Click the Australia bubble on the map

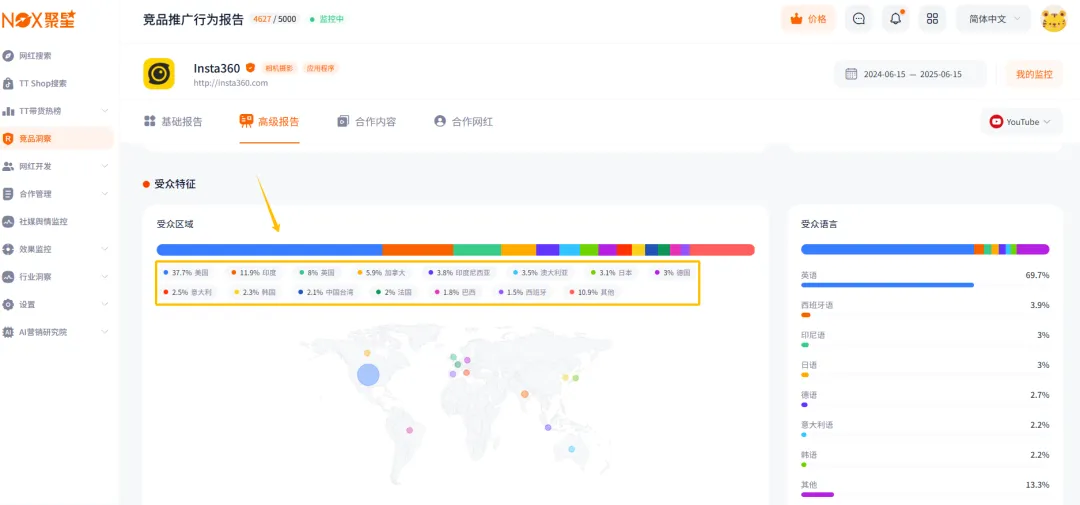[x=571, y=449]
